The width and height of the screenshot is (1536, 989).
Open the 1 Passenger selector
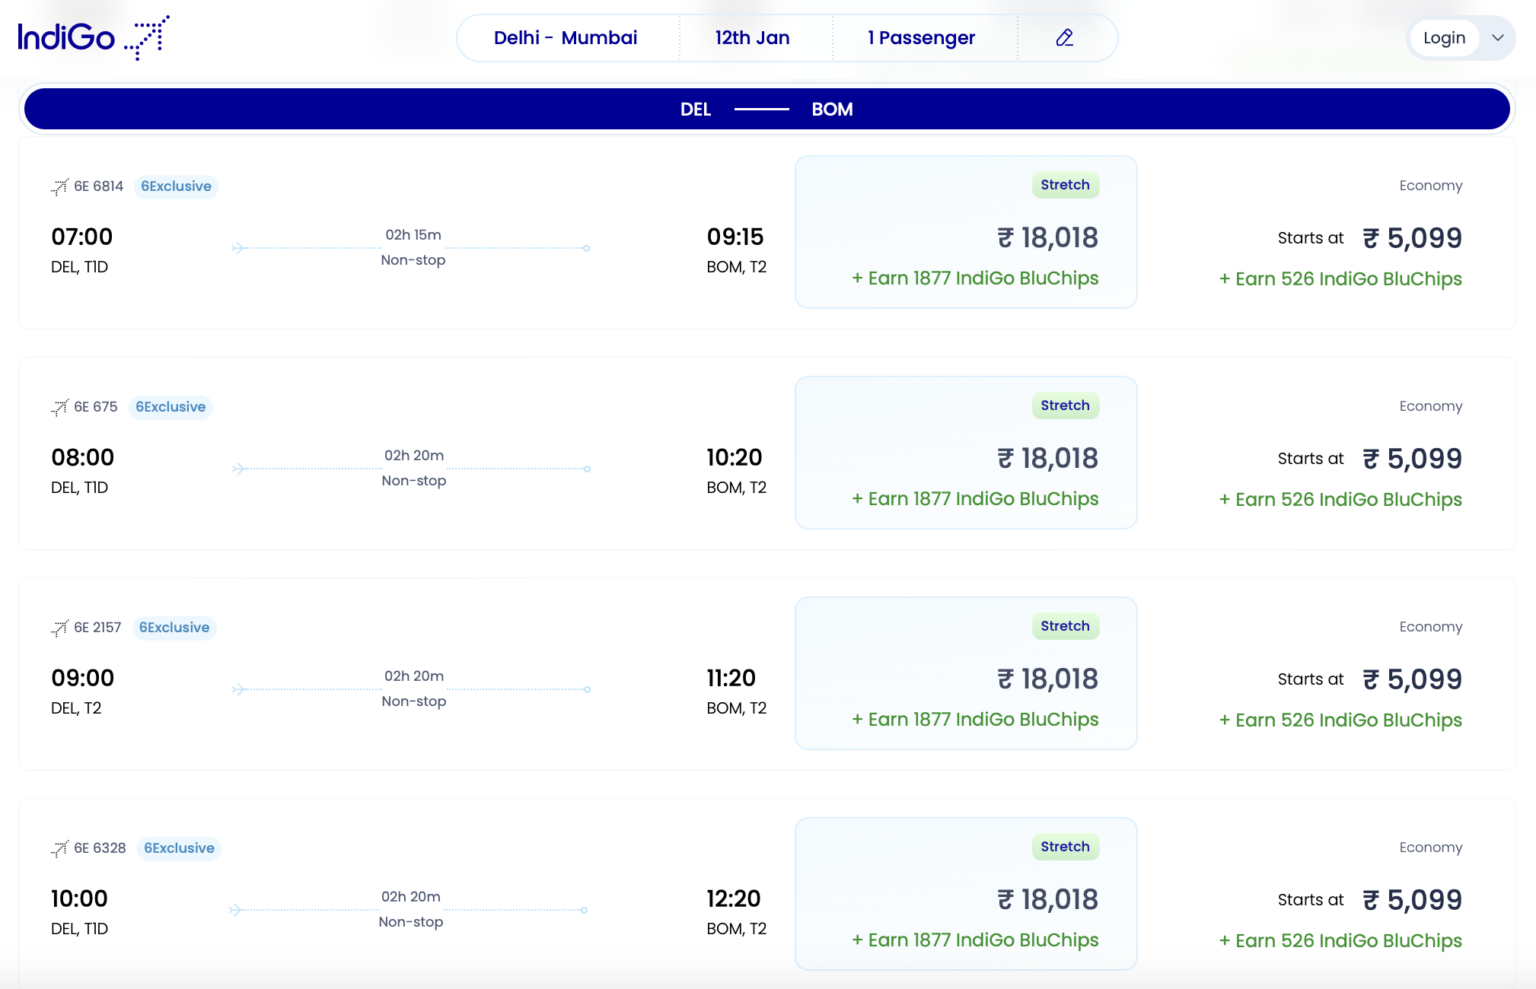coord(921,37)
